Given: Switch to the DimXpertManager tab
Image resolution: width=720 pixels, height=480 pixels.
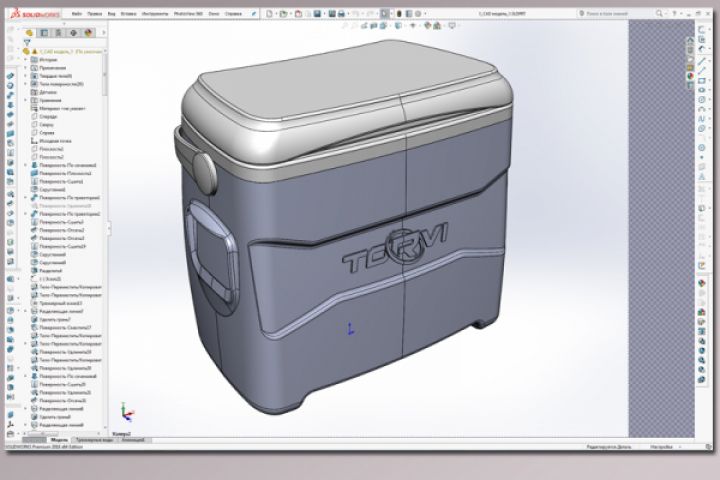Looking at the screenshot, I should pos(73,33).
